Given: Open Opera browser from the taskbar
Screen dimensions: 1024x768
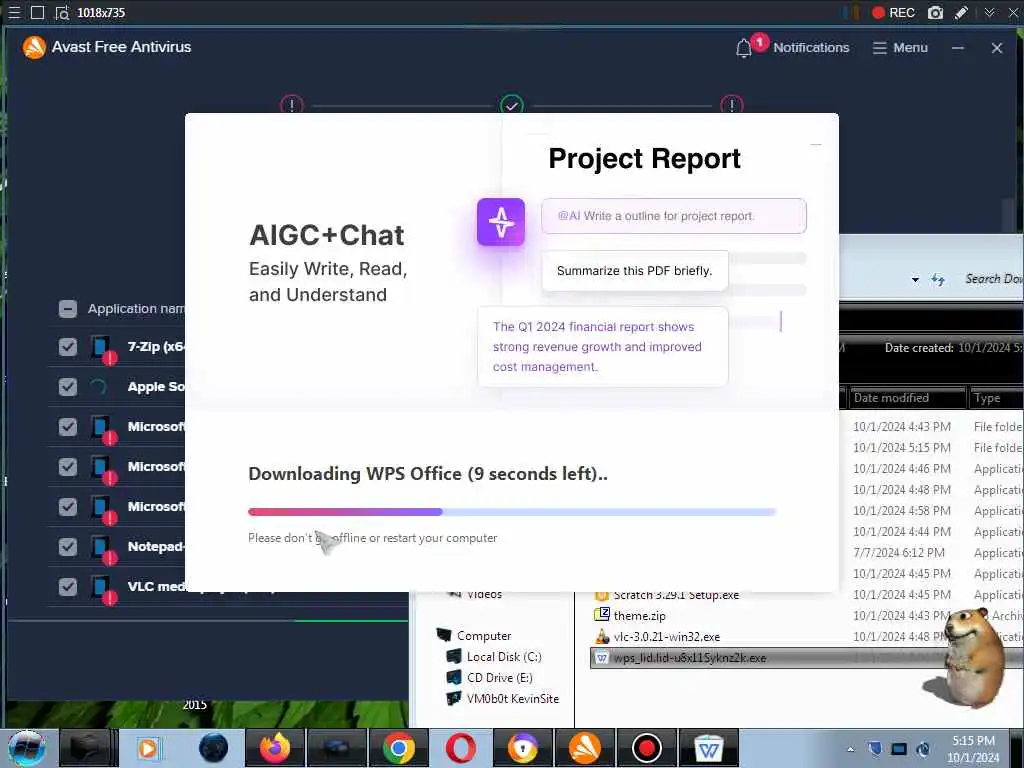Looking at the screenshot, I should 460,748.
